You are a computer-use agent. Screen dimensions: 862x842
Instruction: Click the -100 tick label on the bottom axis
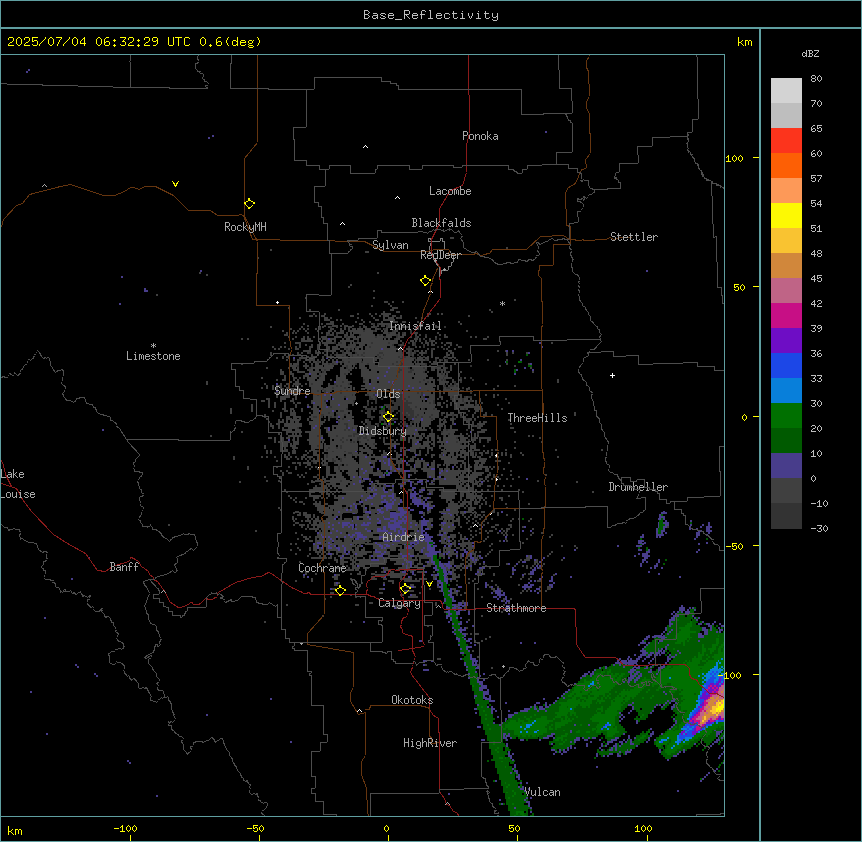(x=125, y=829)
